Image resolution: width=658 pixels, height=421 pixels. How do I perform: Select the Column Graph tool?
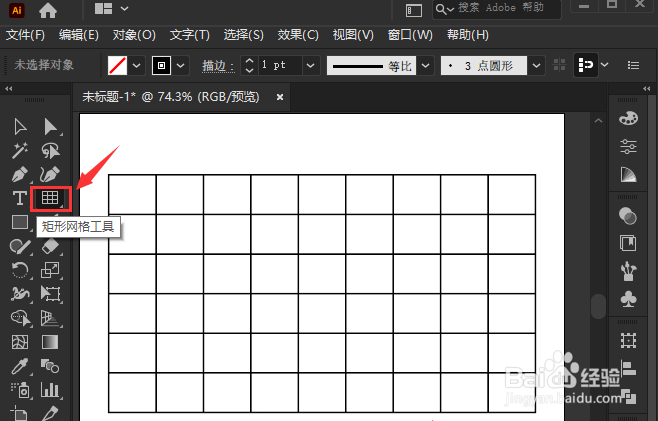(50, 390)
